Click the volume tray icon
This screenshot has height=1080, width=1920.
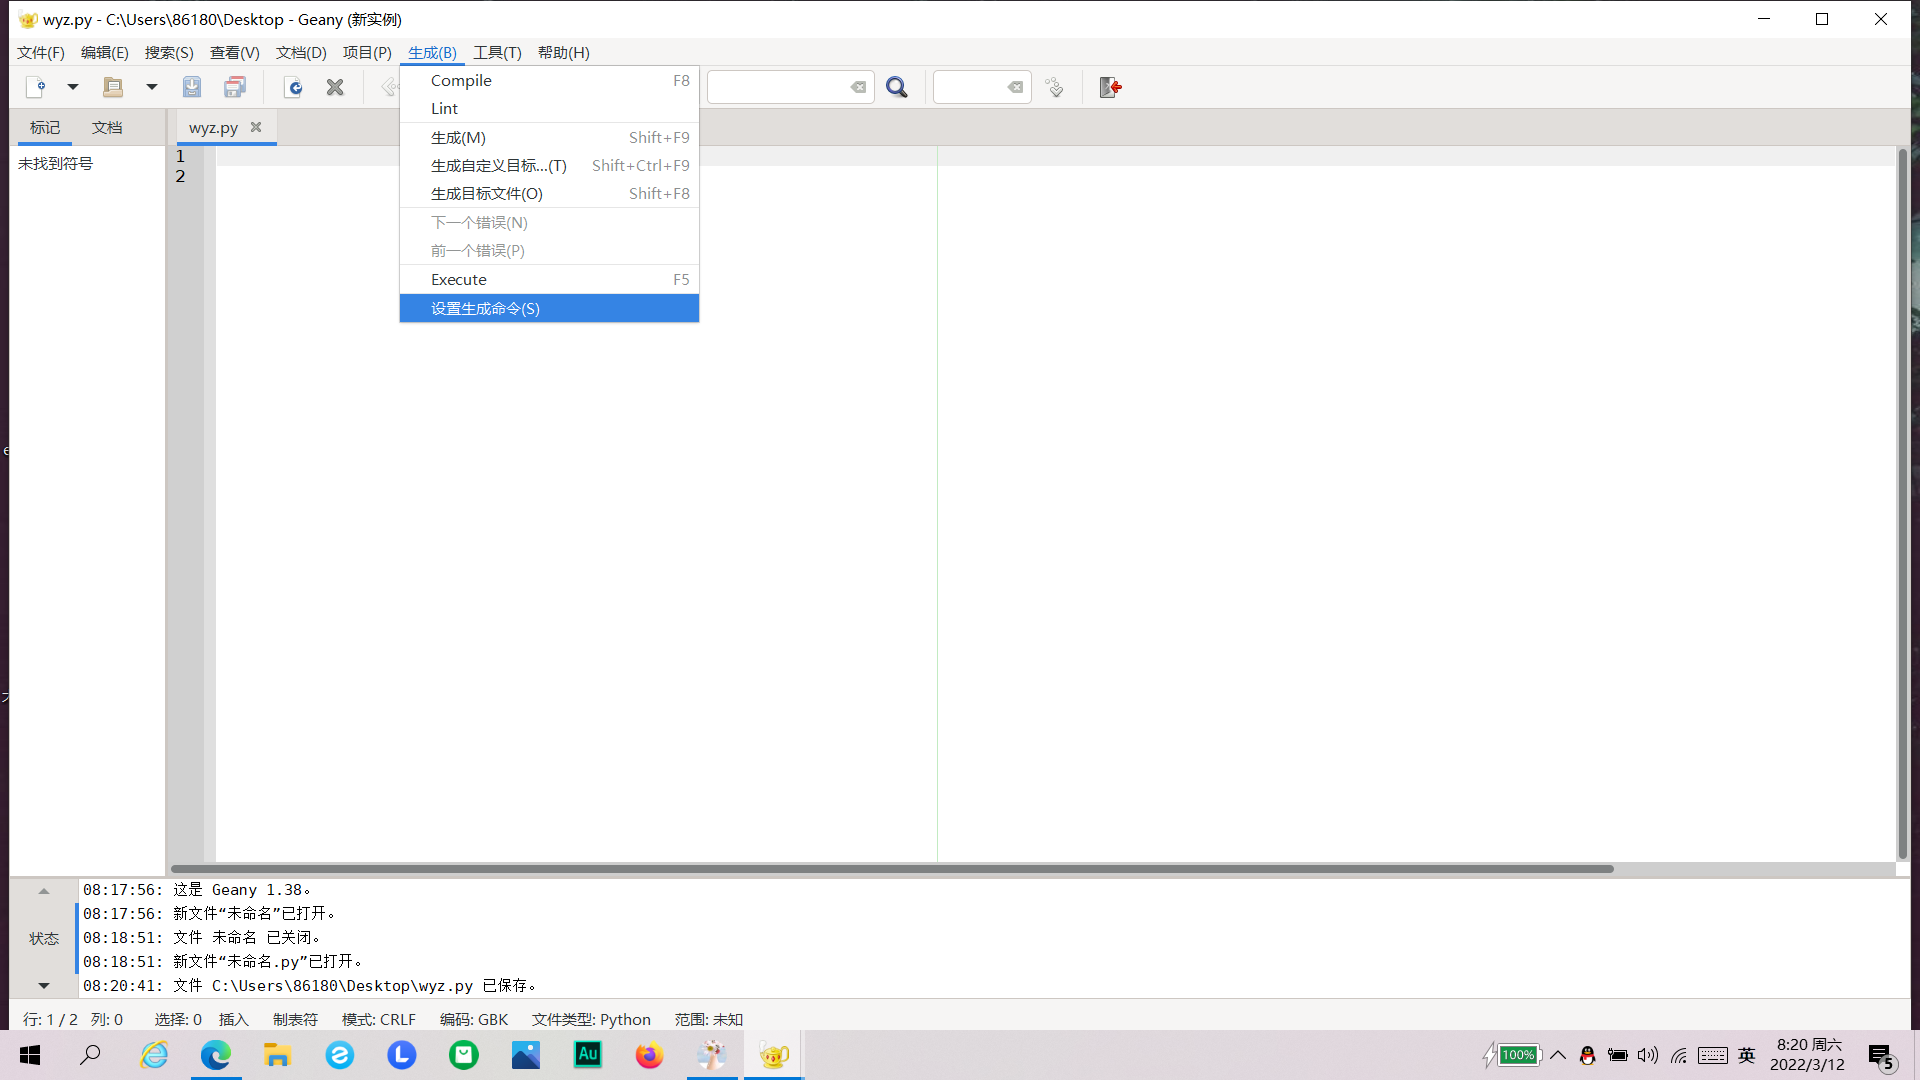pyautogui.click(x=1648, y=1055)
